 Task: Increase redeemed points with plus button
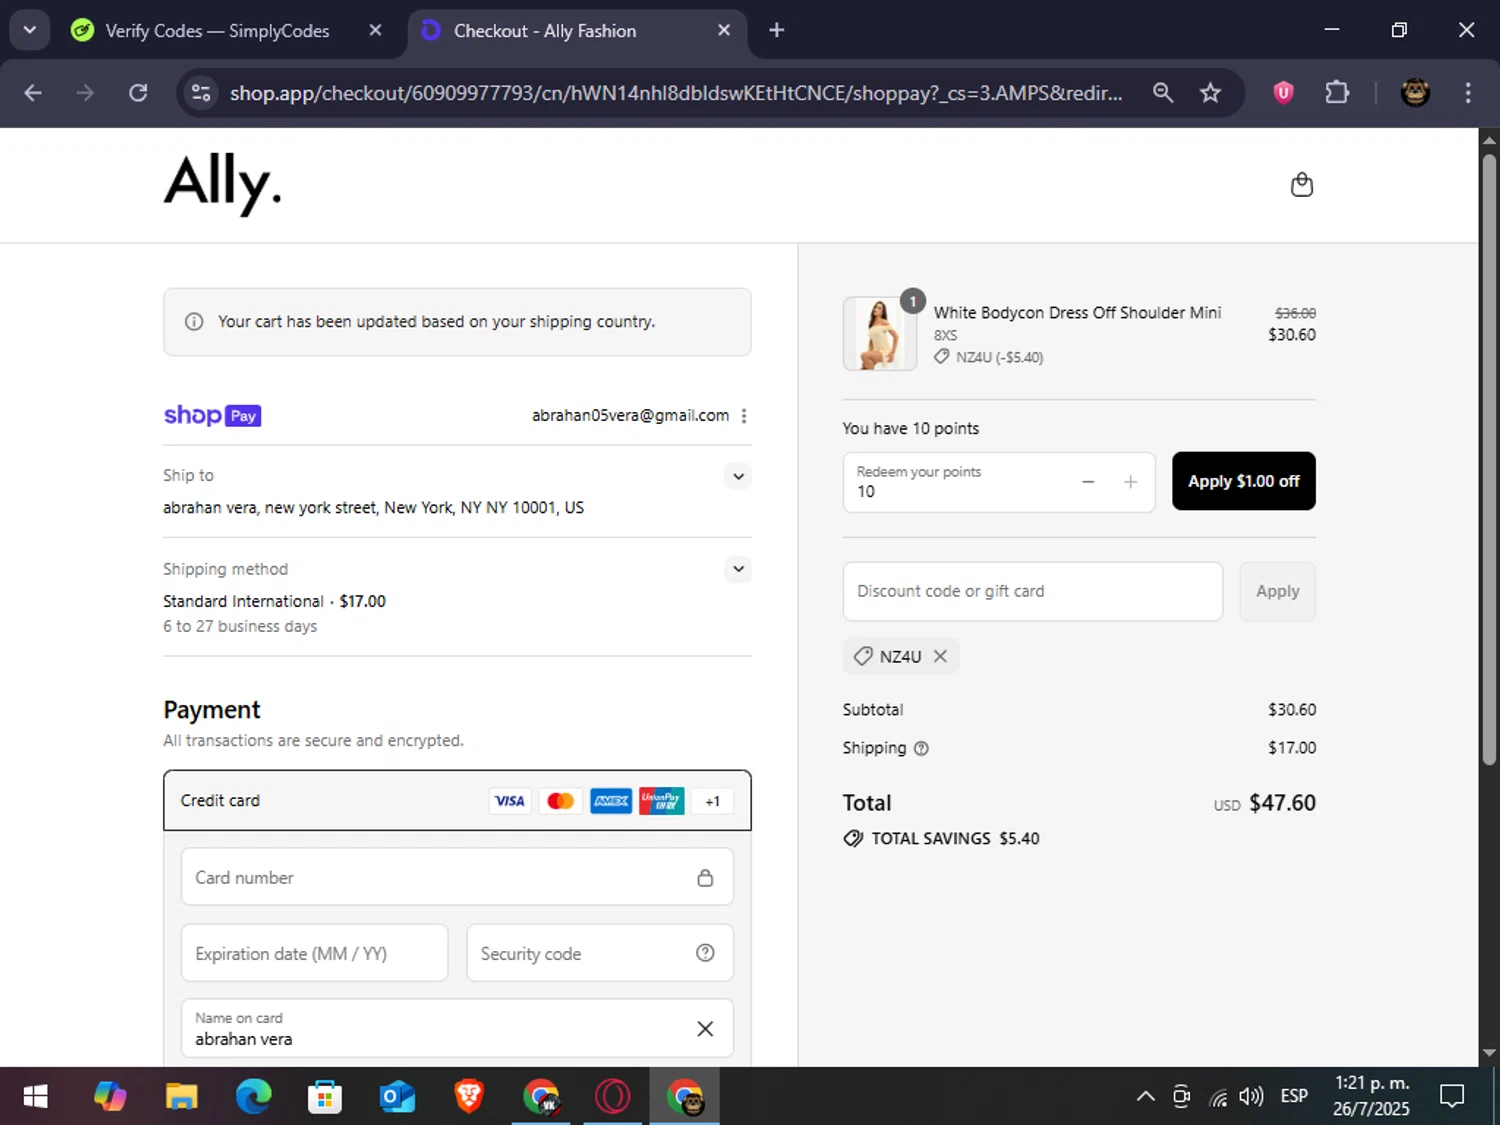pos(1130,482)
